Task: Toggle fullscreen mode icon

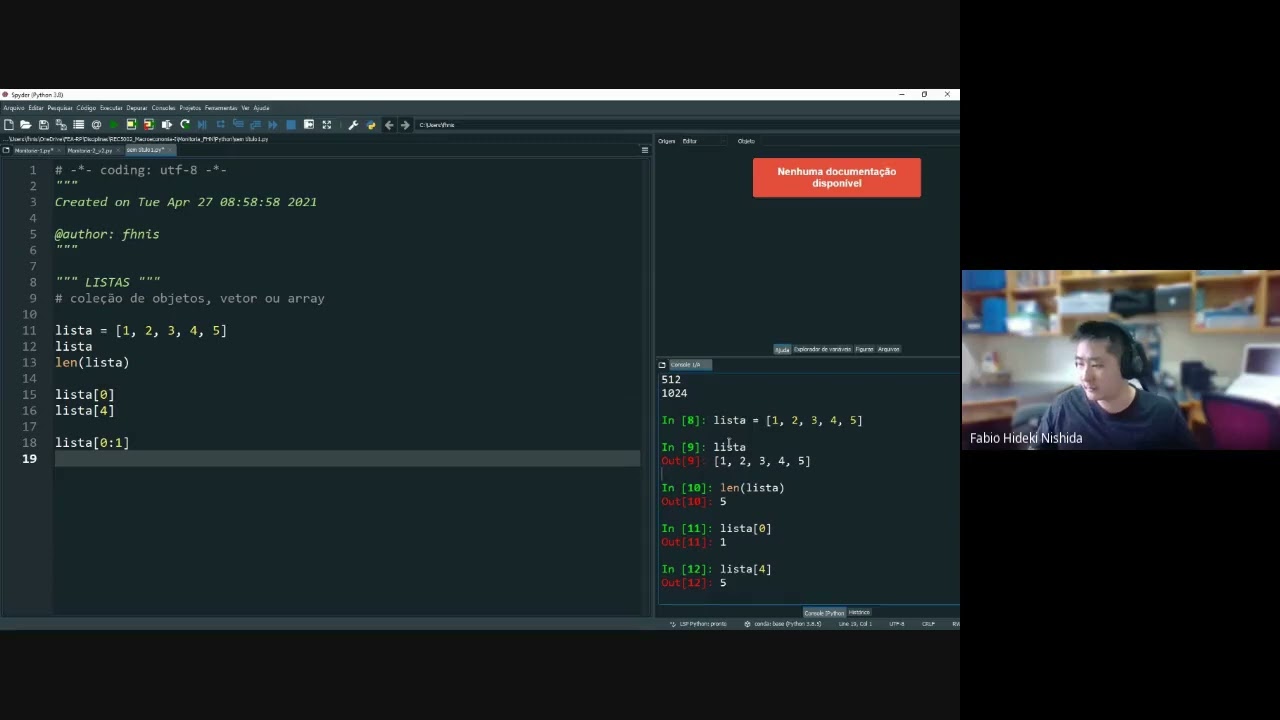Action: pos(327,125)
